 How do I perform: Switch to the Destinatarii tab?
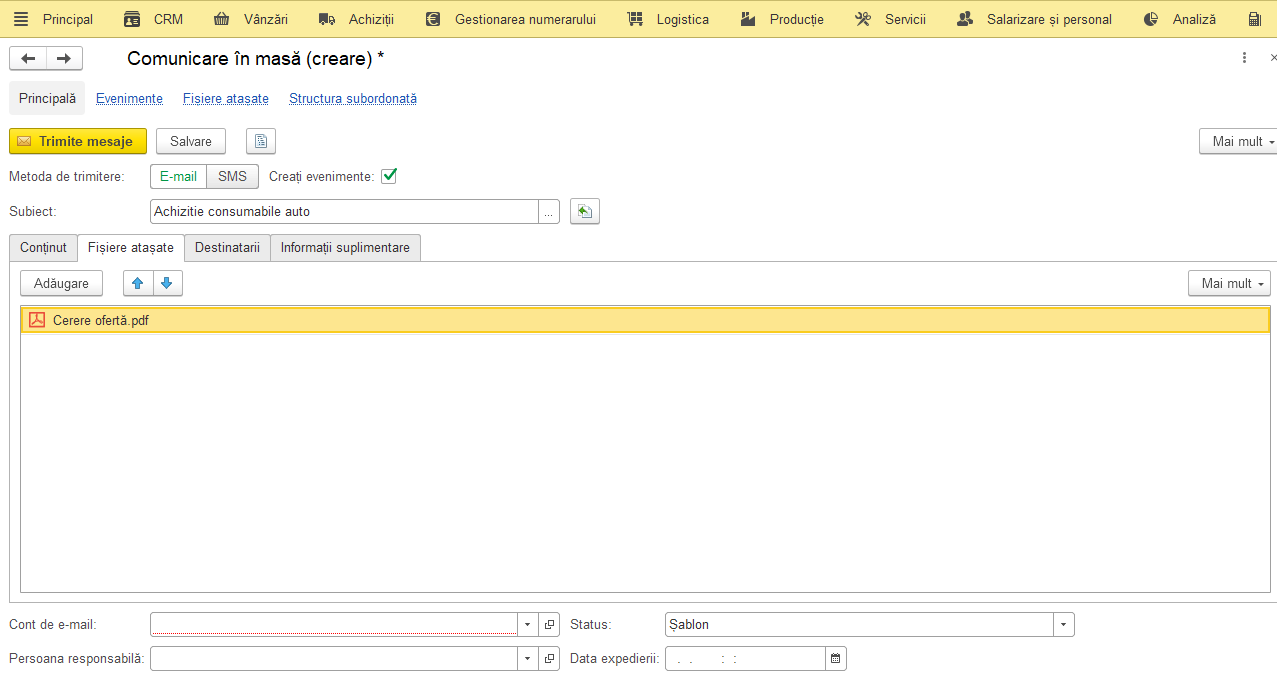click(227, 248)
